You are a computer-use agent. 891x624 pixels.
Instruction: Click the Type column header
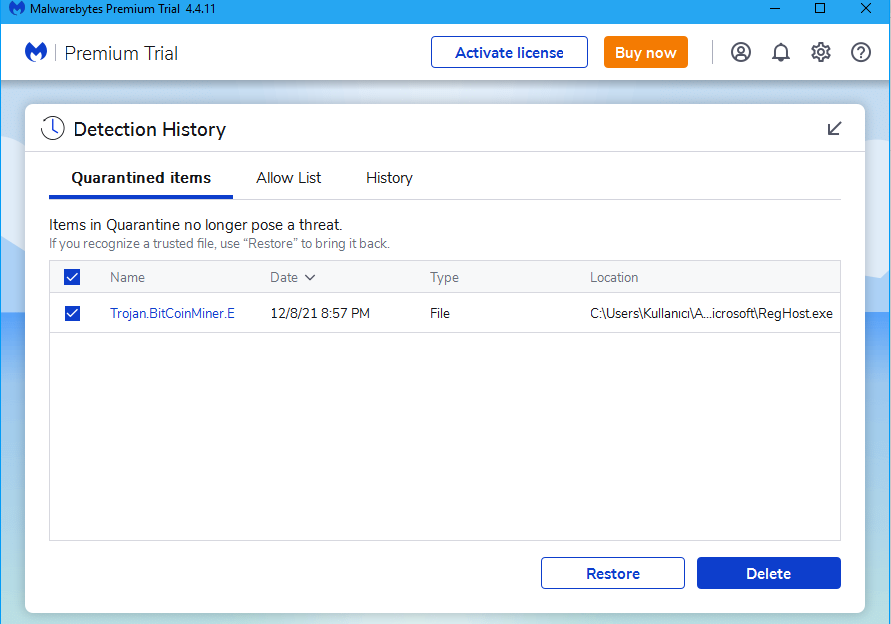pos(444,277)
